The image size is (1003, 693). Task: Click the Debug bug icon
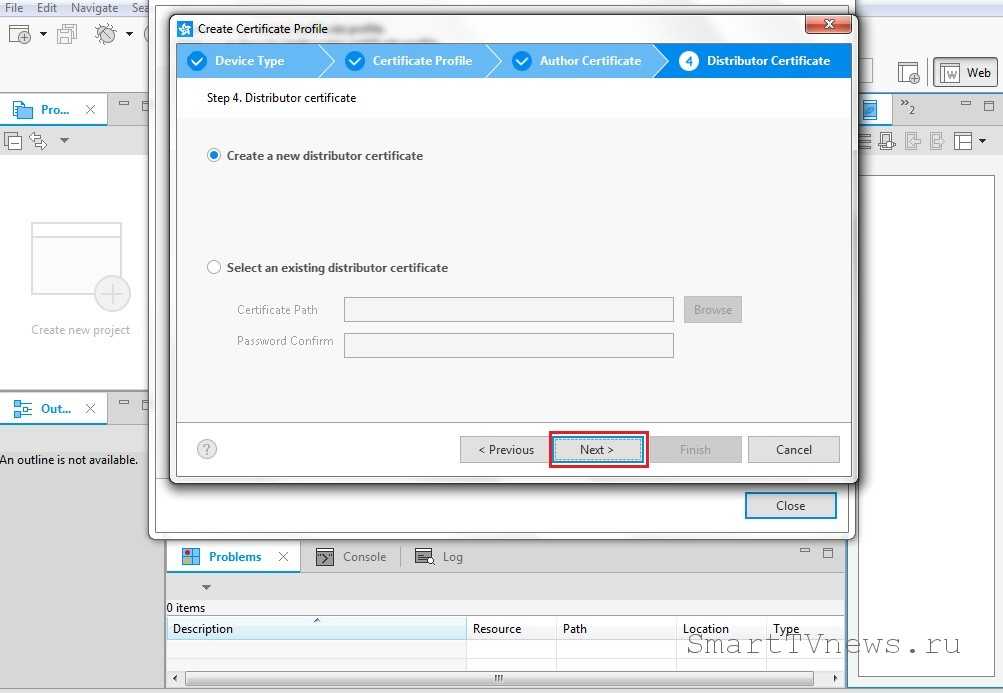pos(106,34)
